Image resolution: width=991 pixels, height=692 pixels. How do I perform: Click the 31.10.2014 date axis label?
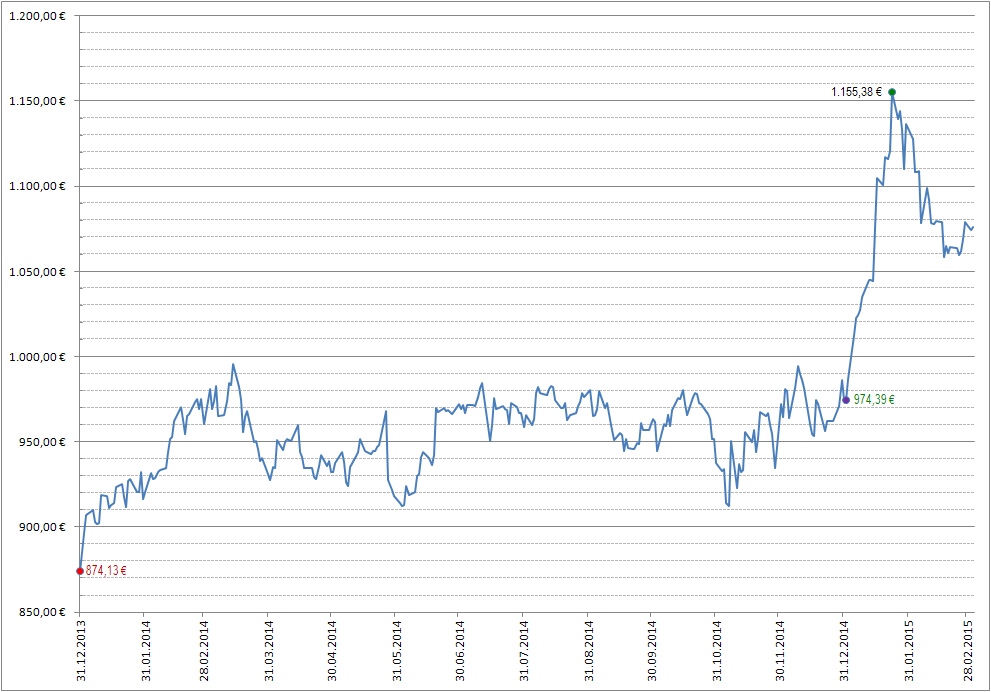[717, 651]
